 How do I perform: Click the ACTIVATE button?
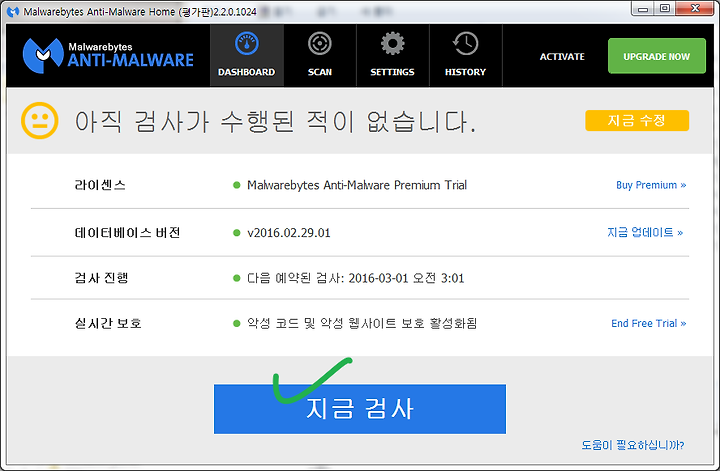pos(562,56)
